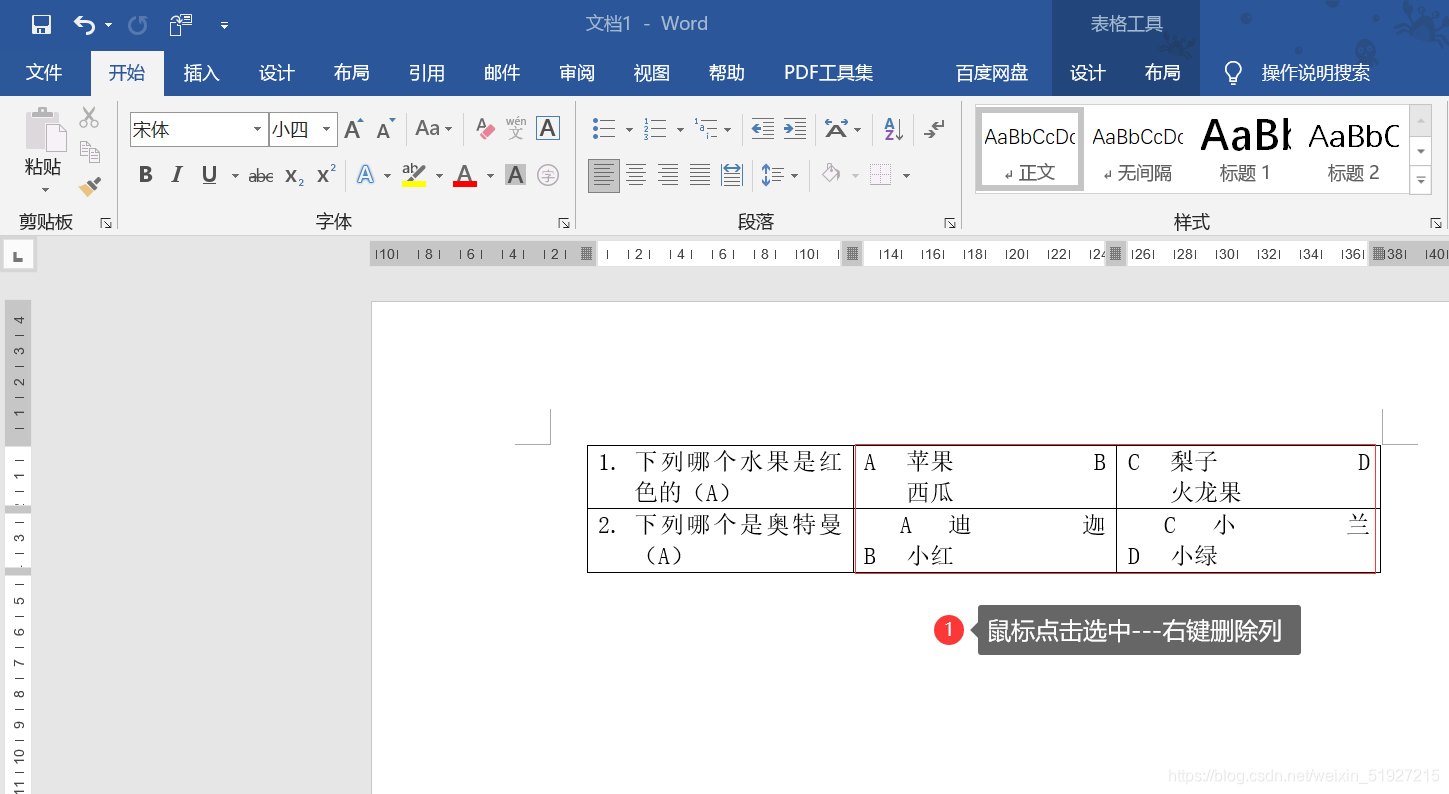The width and height of the screenshot is (1449, 794).
Task: Open the change case Aa dropdown
Action: point(433,128)
